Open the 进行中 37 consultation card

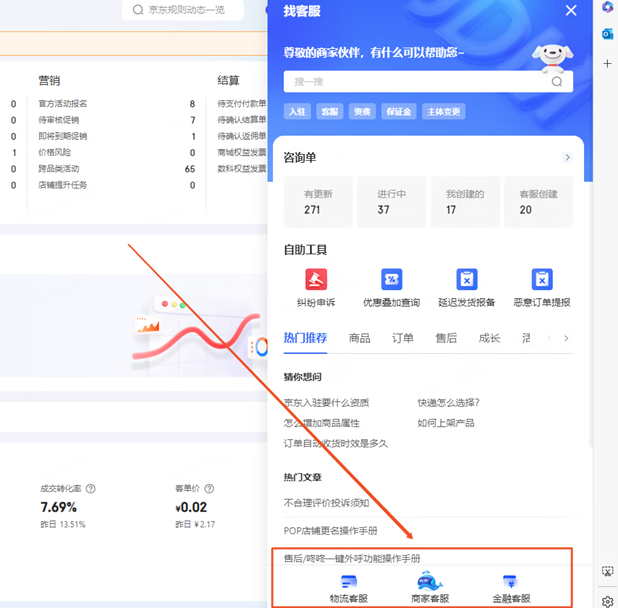coord(391,202)
